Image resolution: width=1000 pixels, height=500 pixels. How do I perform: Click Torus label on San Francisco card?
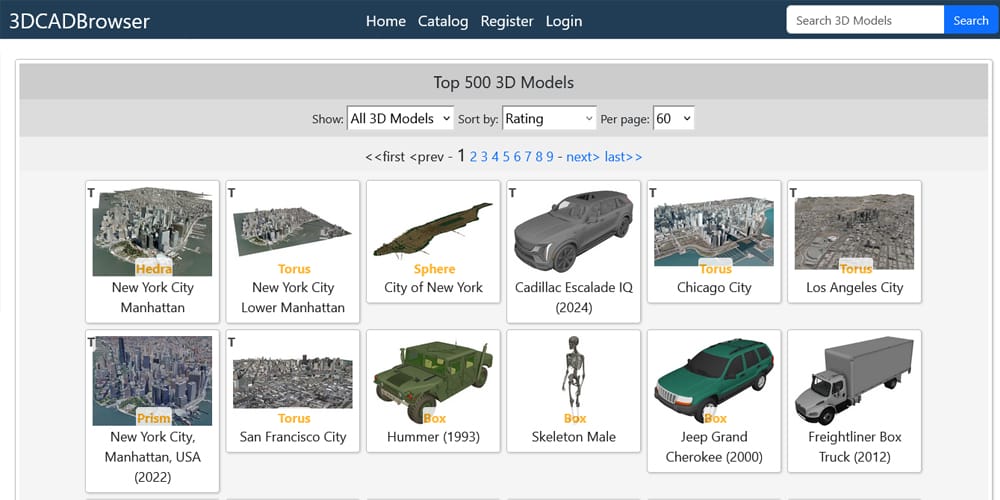294,418
